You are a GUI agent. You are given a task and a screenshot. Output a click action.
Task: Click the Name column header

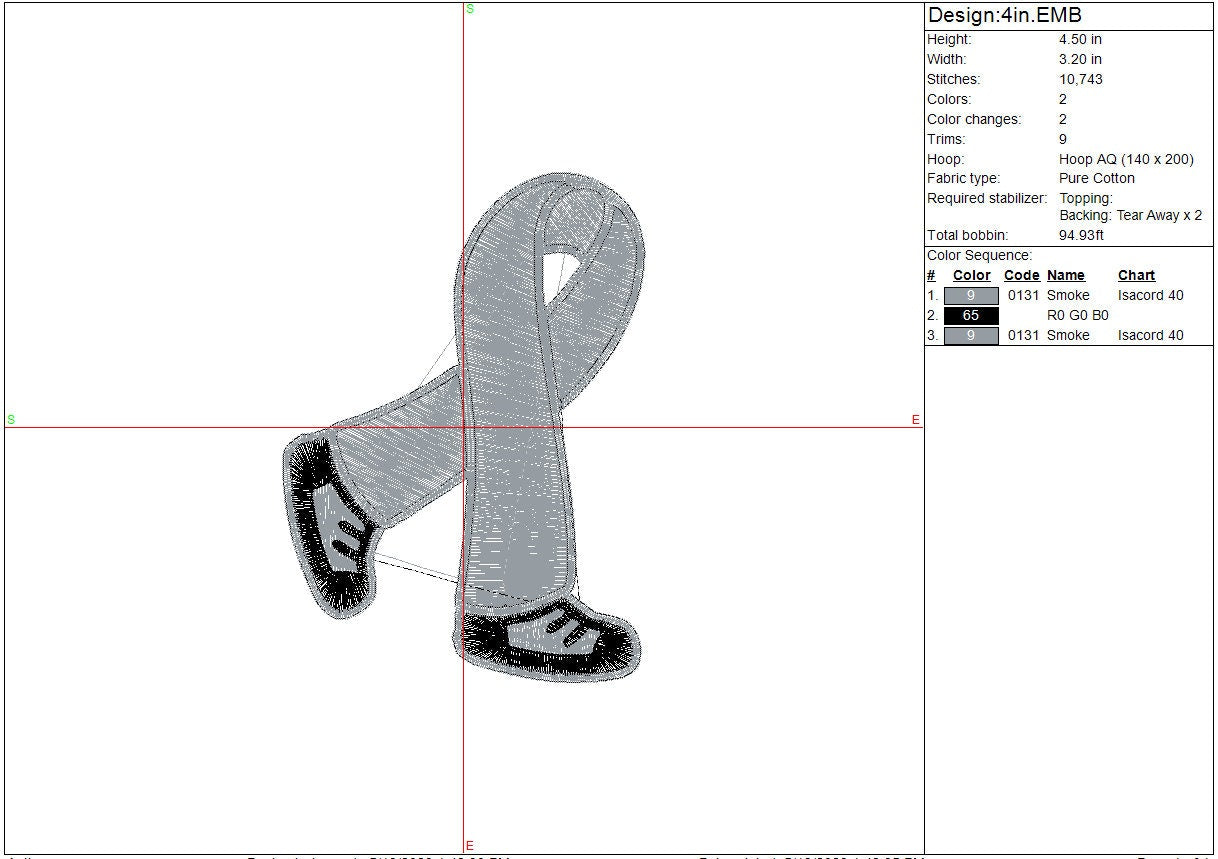click(x=1065, y=276)
